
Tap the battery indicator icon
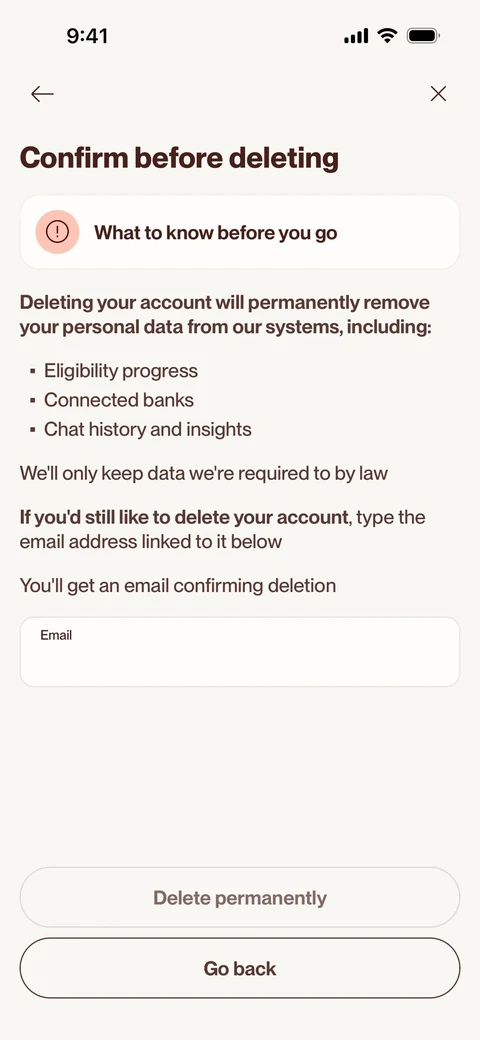click(422, 36)
